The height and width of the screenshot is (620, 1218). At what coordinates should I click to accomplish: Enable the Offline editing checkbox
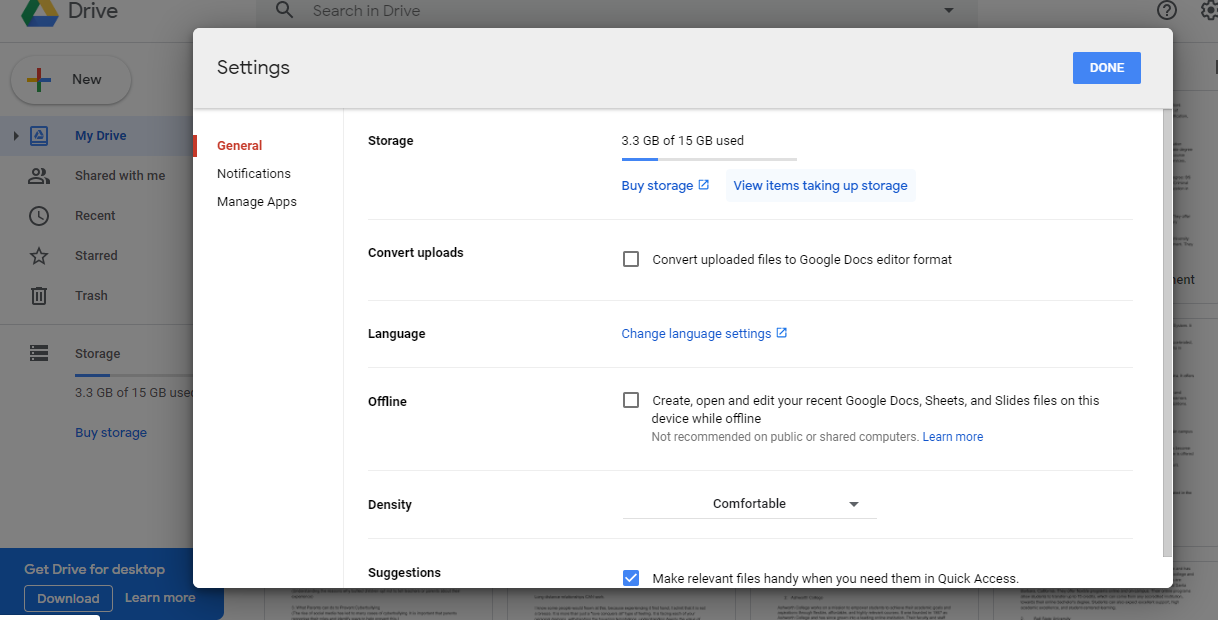click(x=631, y=400)
